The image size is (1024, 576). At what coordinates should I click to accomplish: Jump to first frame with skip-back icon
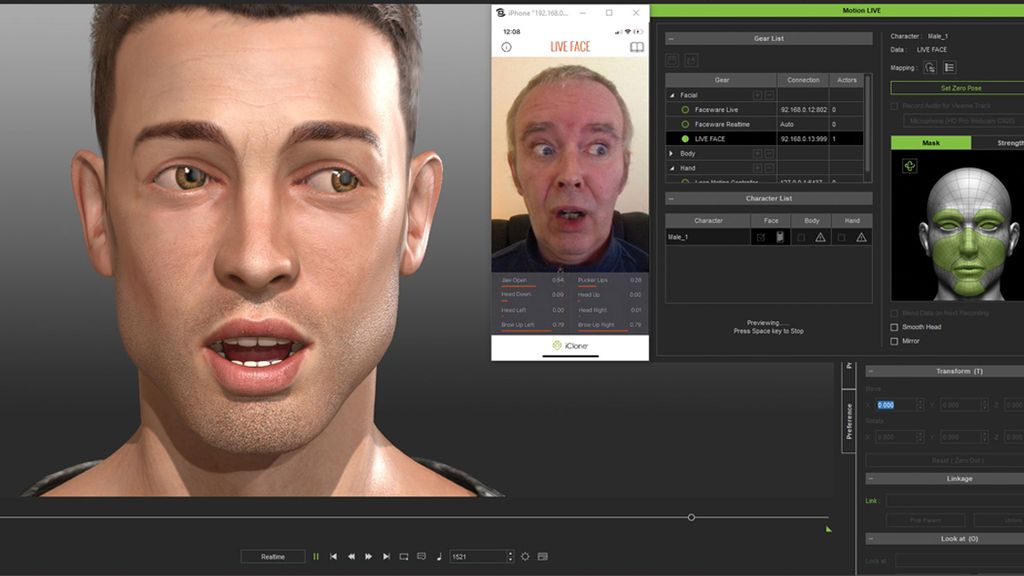(334, 556)
